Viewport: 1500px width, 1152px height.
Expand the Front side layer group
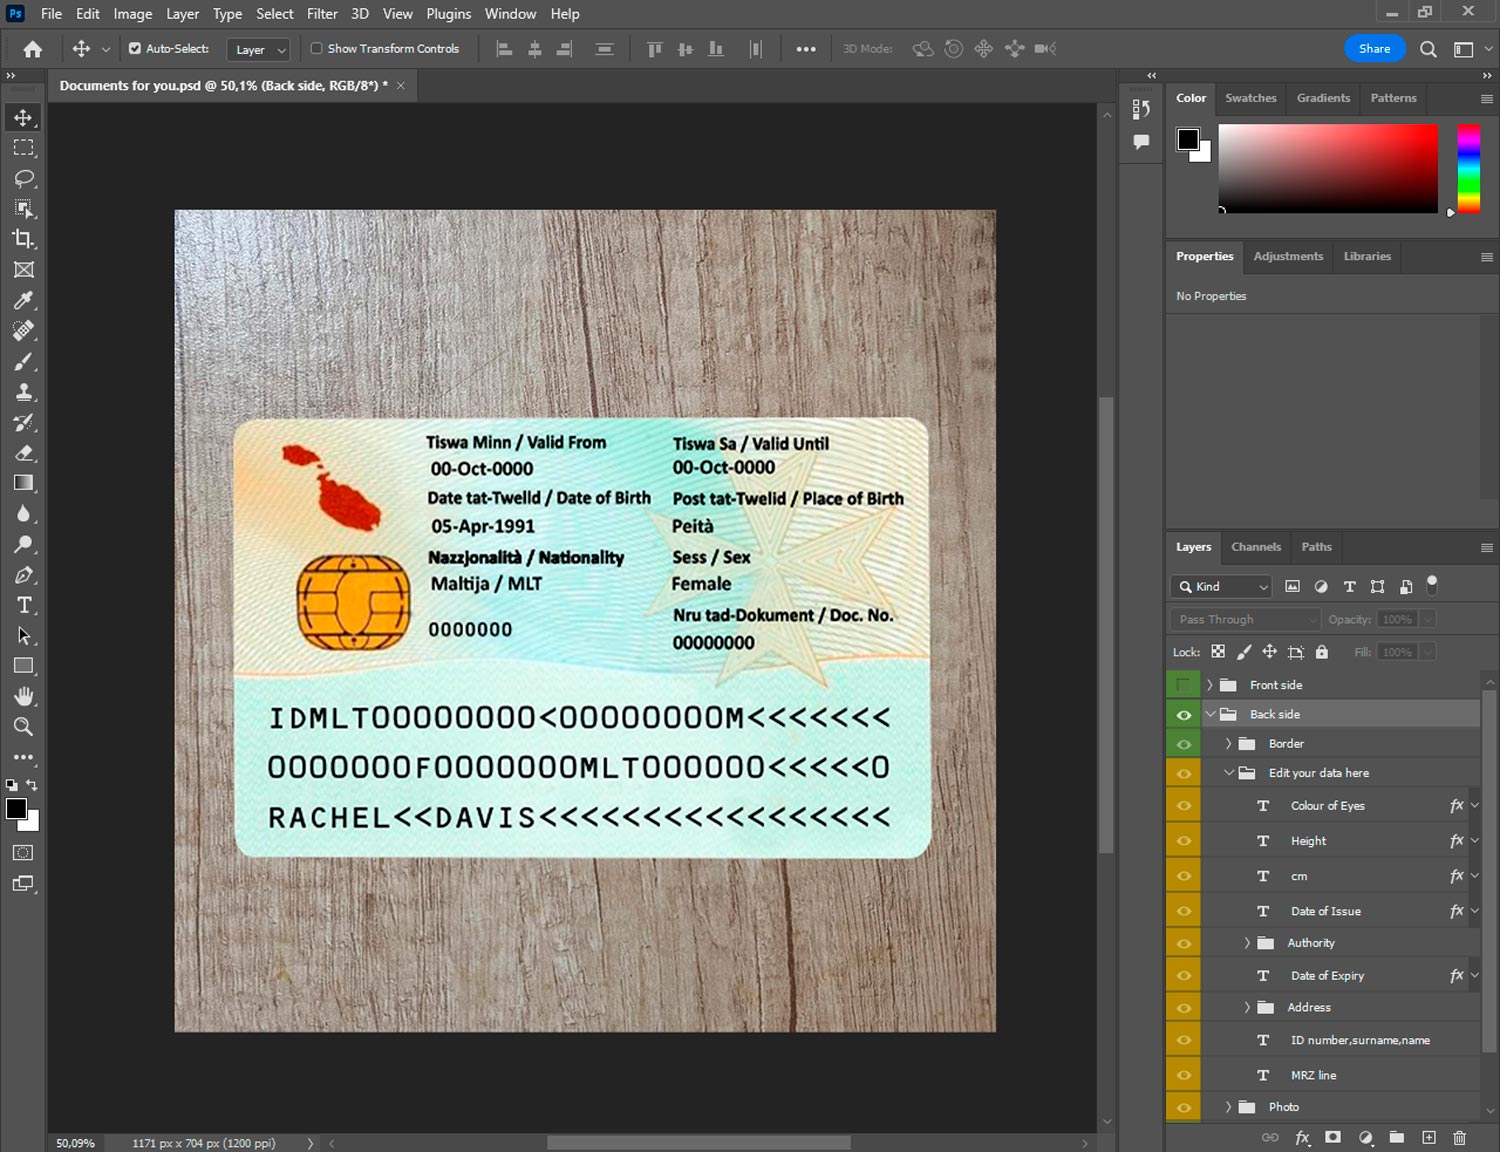coord(1209,685)
